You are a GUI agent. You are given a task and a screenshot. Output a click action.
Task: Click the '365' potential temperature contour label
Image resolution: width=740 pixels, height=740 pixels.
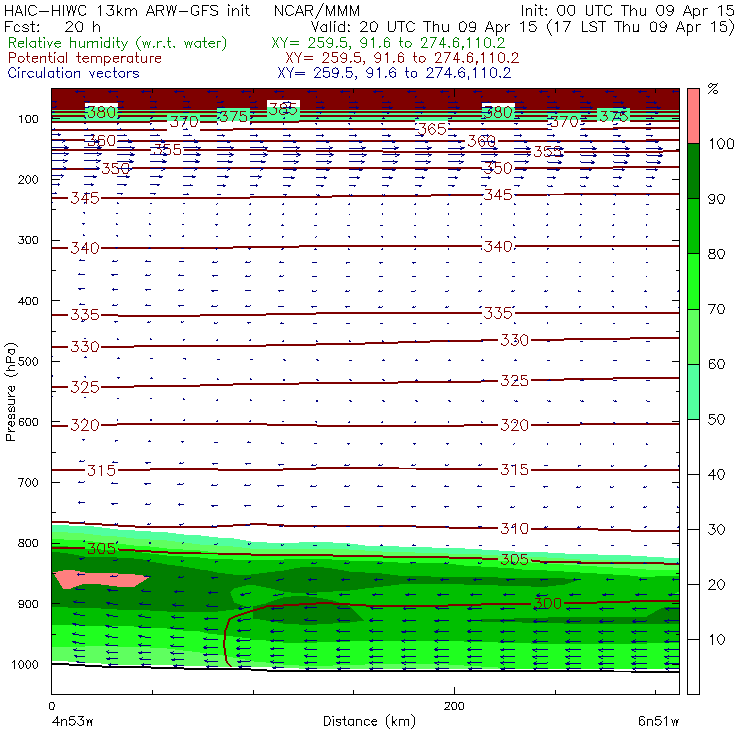(432, 129)
